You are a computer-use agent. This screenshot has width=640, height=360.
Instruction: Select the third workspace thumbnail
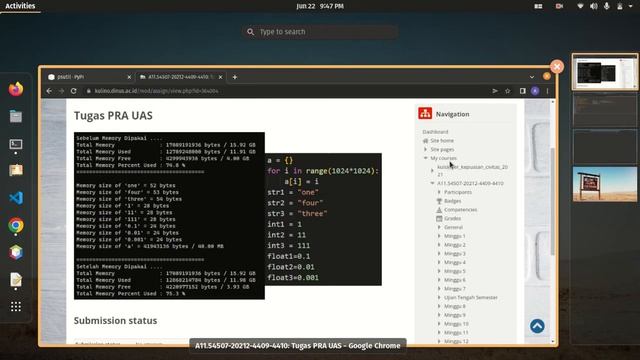tap(604, 146)
